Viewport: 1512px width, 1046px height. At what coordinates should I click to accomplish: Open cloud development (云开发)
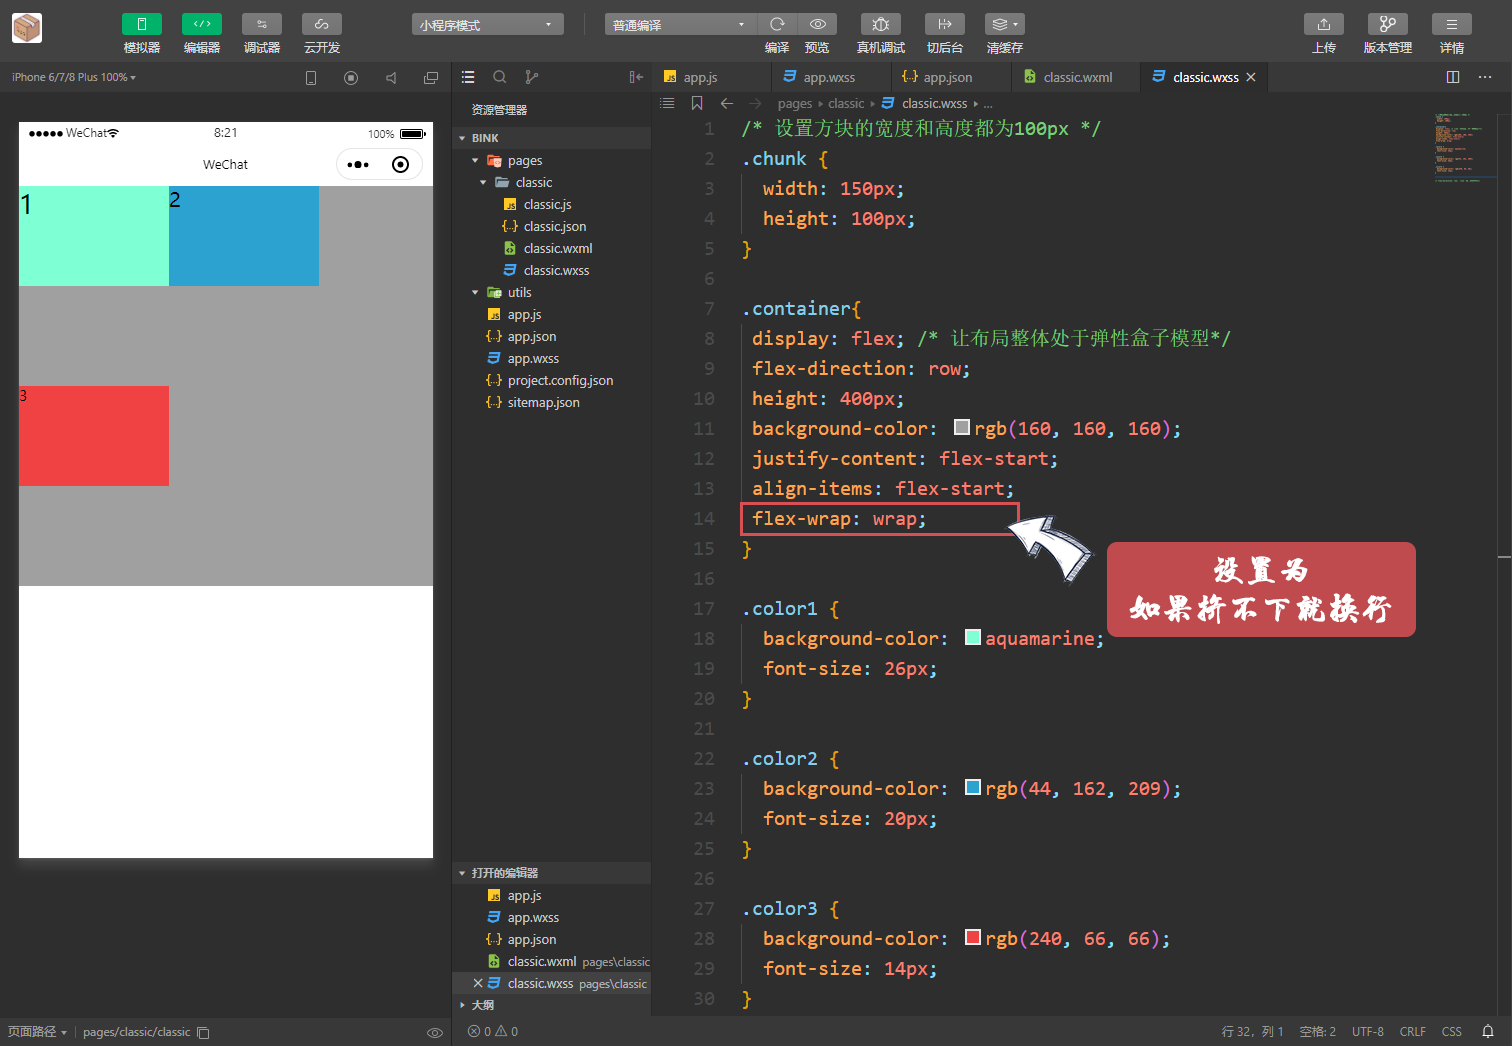(322, 24)
